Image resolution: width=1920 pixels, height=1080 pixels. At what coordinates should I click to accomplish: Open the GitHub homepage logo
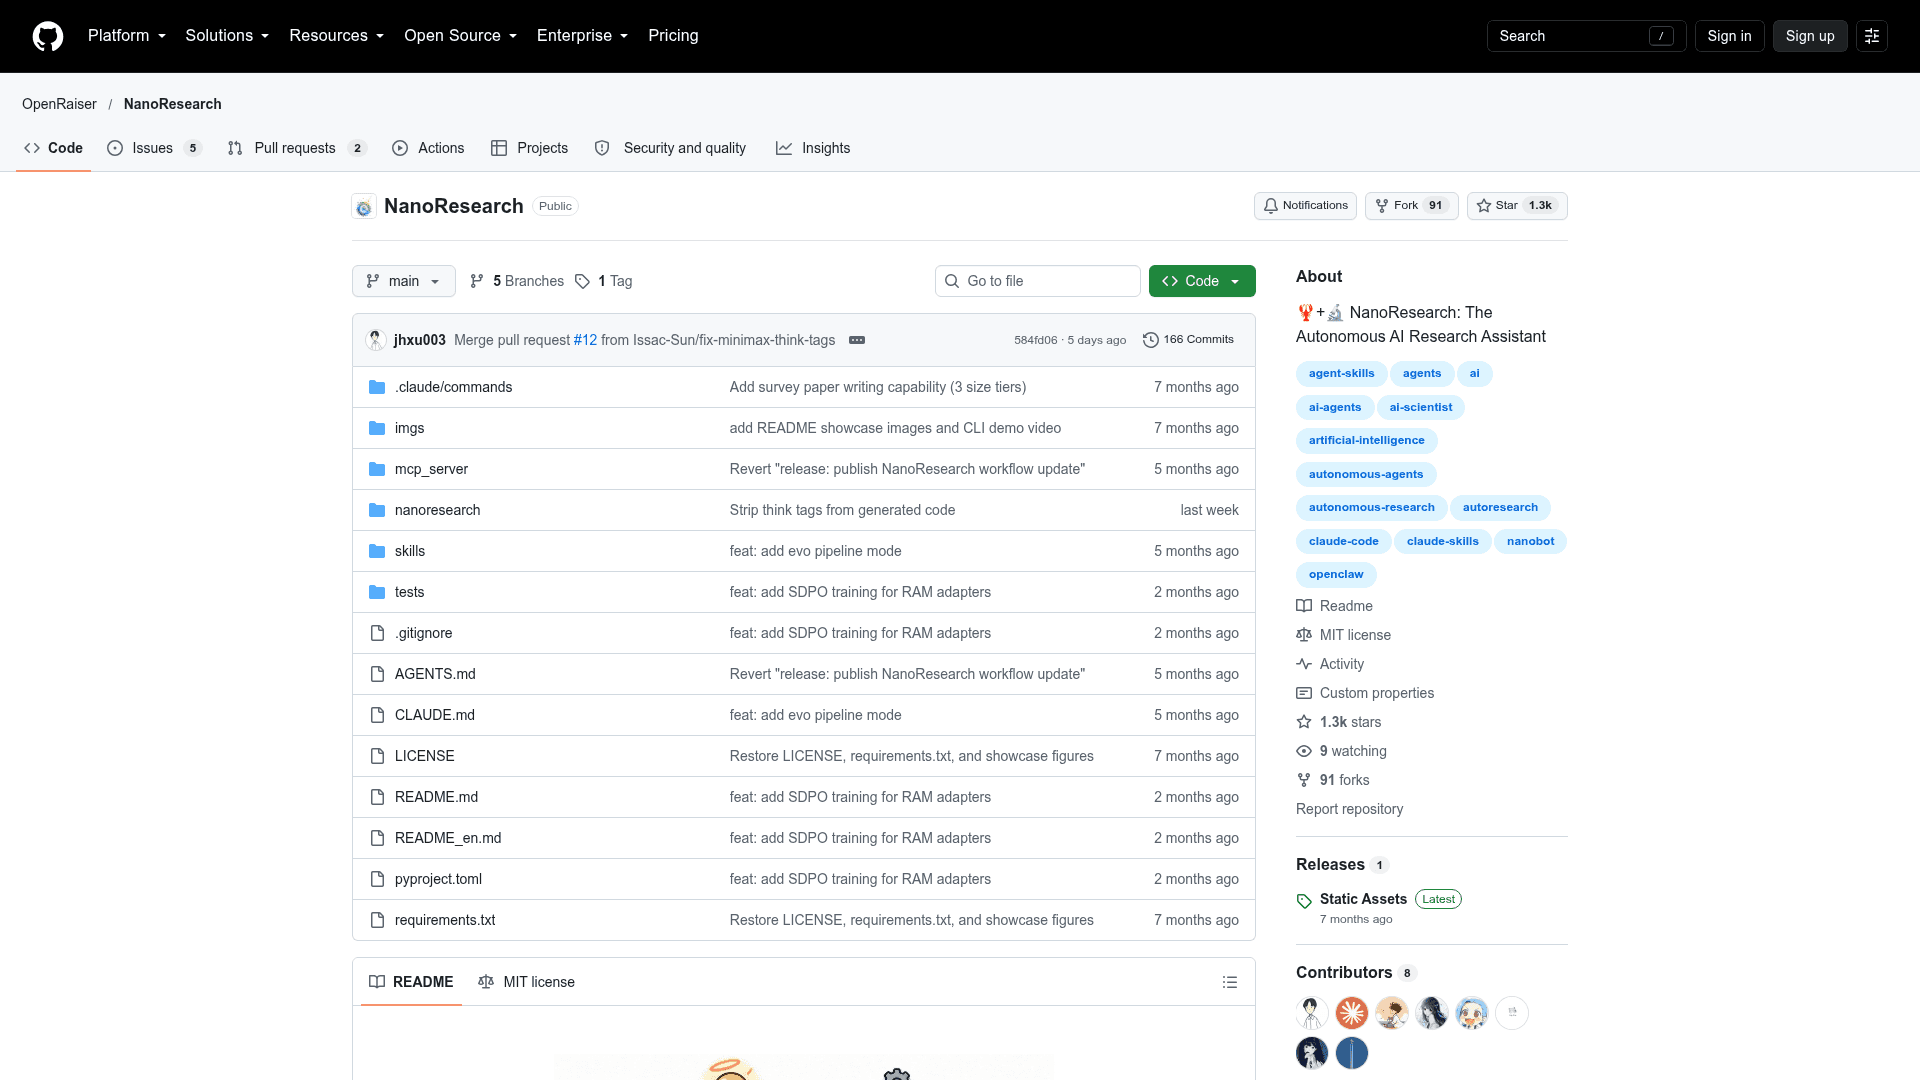click(x=48, y=36)
